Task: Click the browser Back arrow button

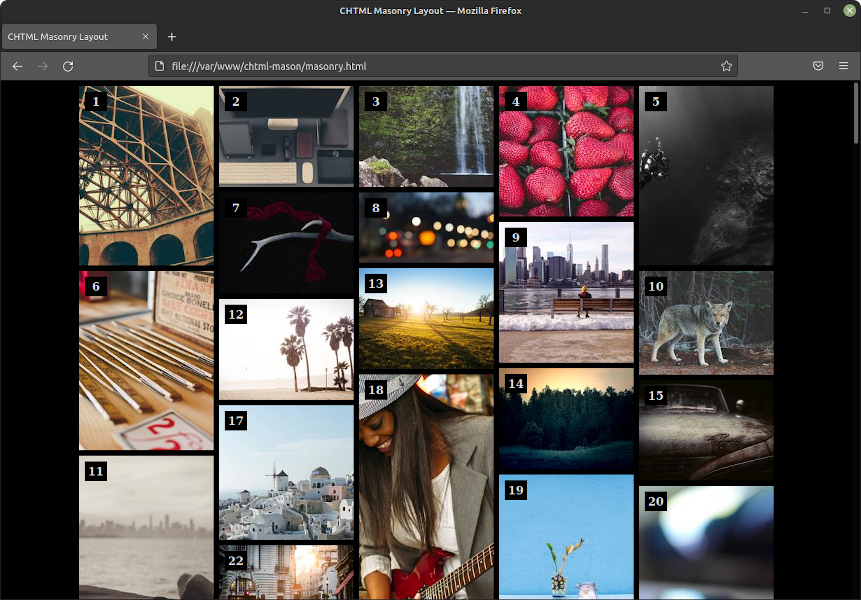Action: click(x=17, y=66)
